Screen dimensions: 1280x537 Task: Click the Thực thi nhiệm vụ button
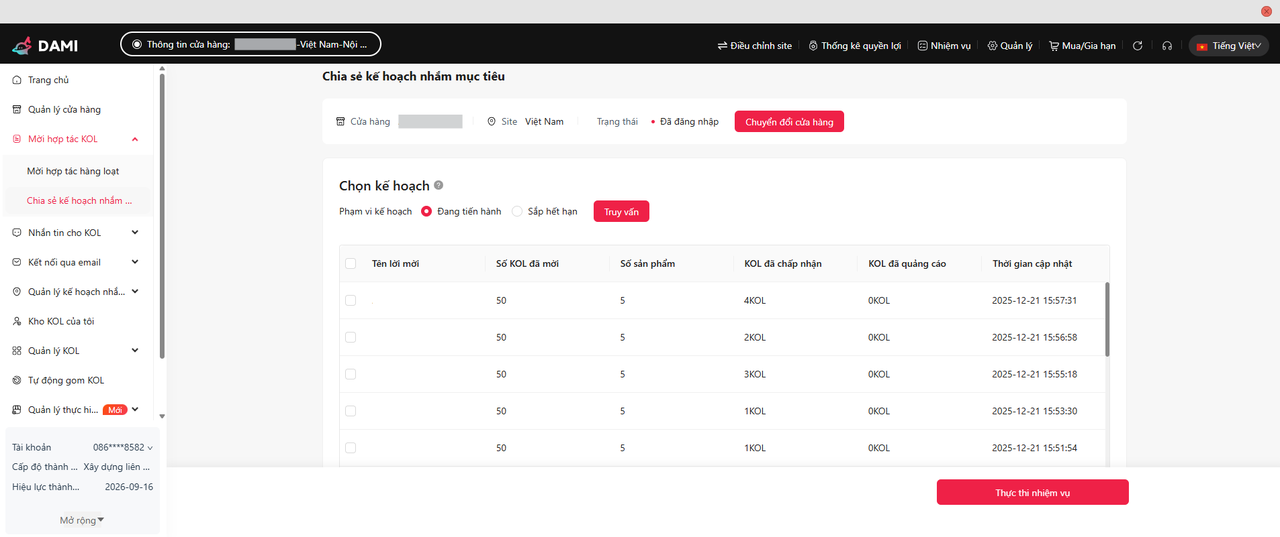(x=1032, y=493)
